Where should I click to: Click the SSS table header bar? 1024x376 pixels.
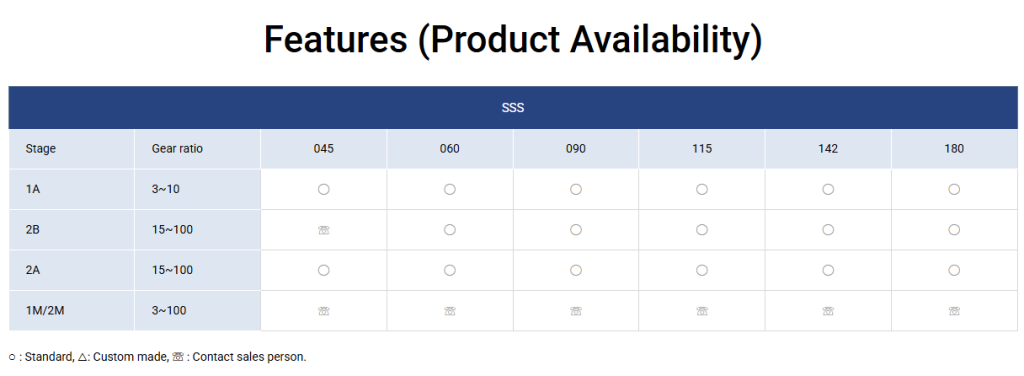point(513,108)
